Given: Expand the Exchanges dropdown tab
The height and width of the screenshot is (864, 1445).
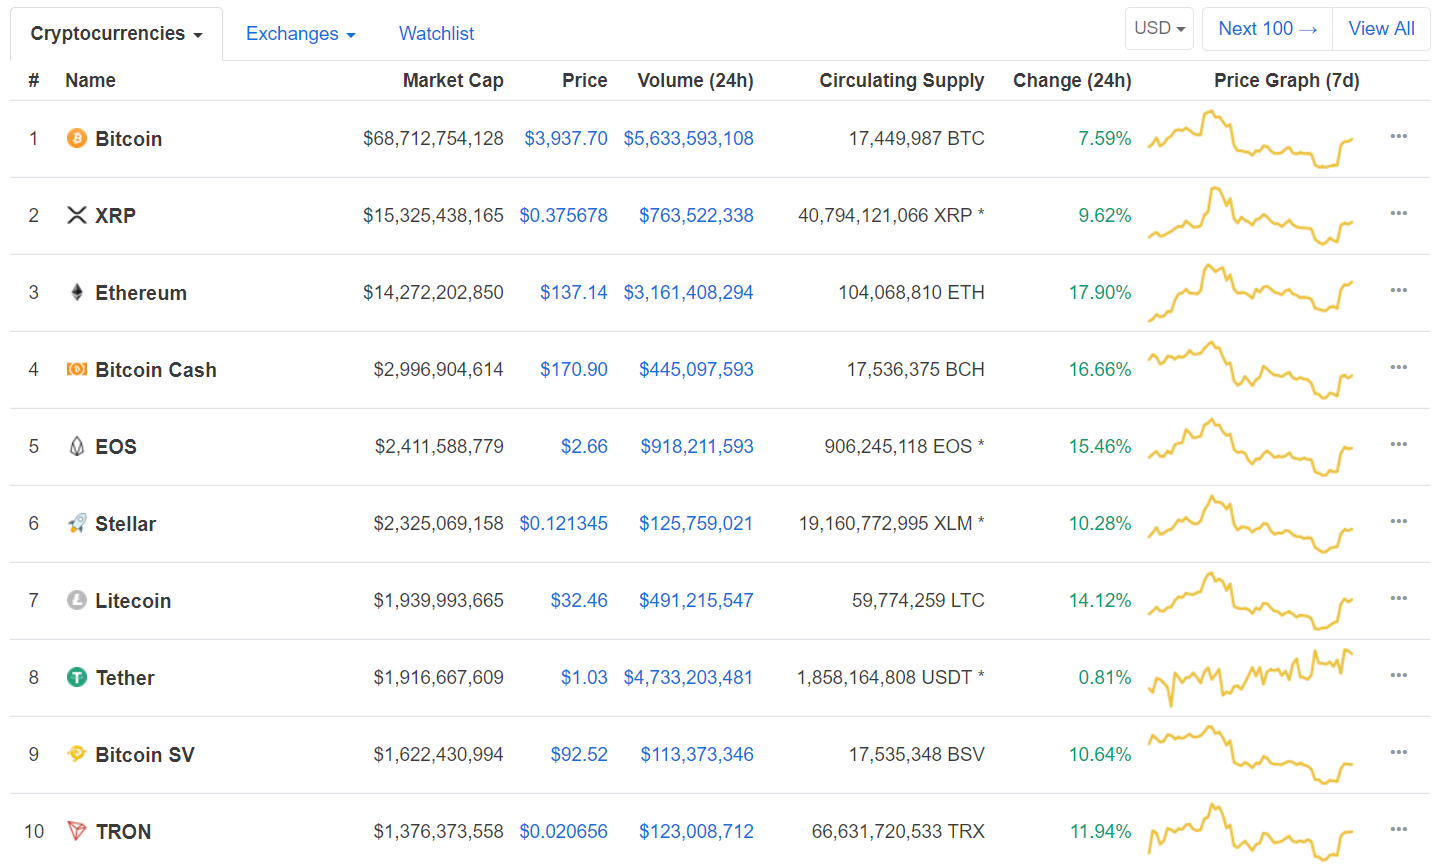Looking at the screenshot, I should (301, 34).
